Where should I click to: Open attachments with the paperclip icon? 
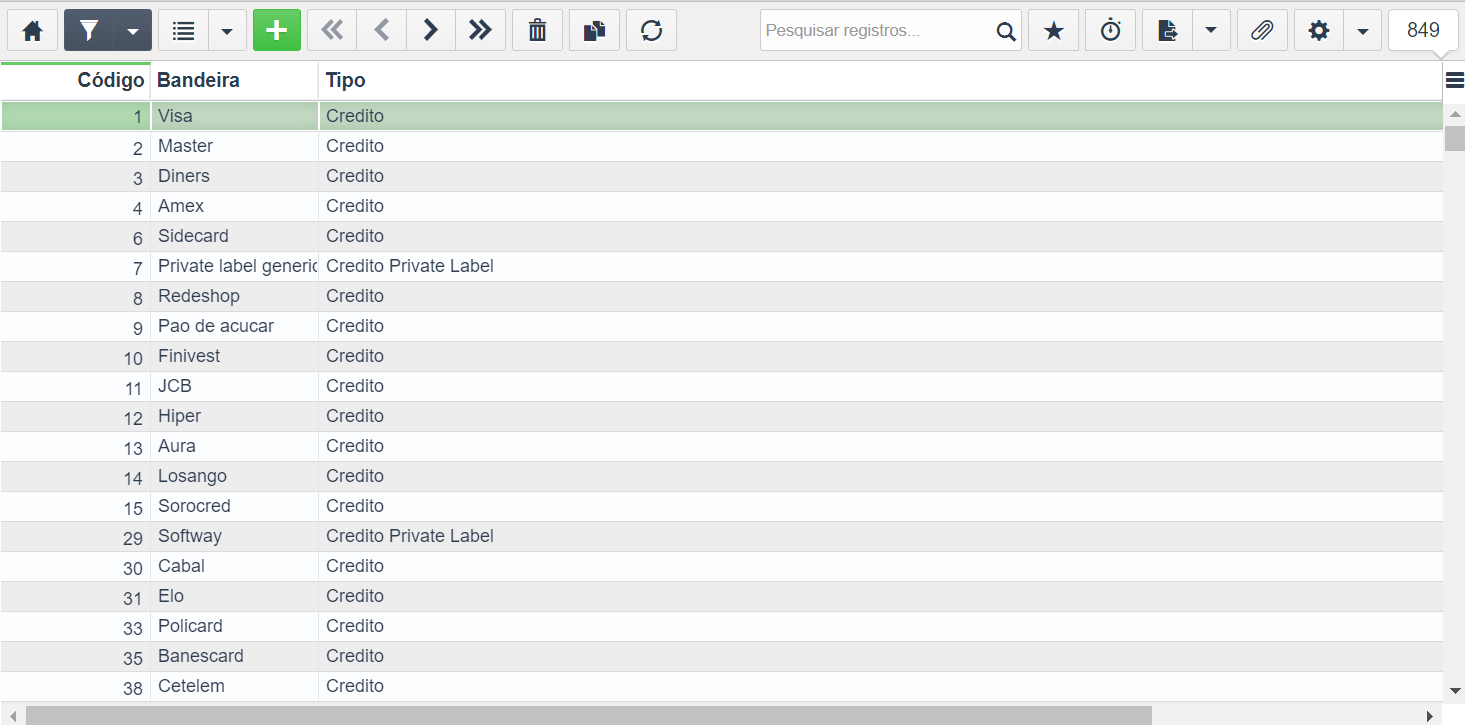[1262, 30]
